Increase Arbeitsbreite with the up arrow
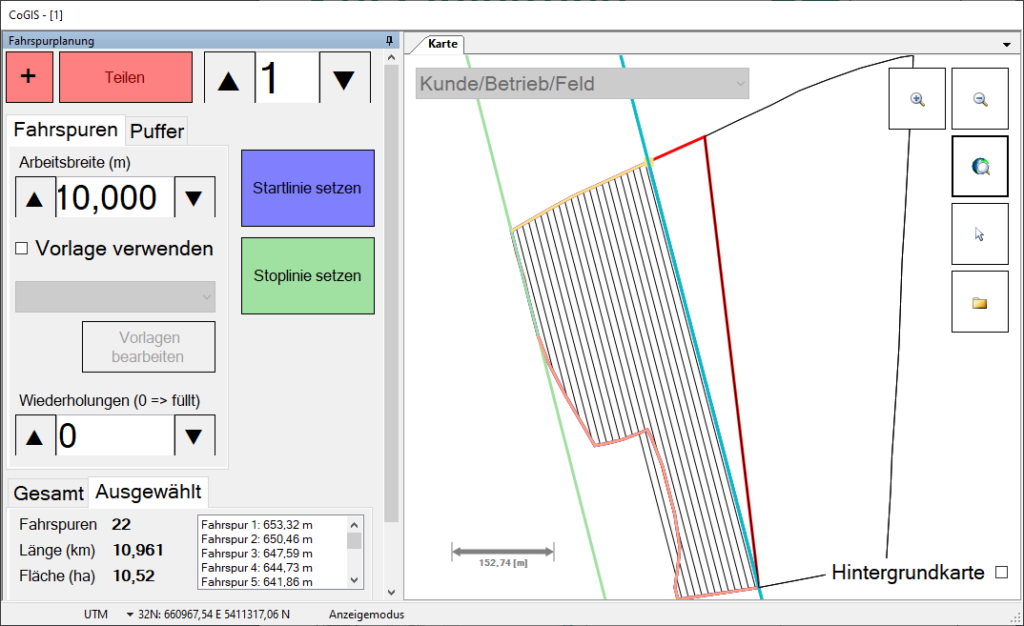This screenshot has width=1024, height=626. pyautogui.click(x=35, y=198)
